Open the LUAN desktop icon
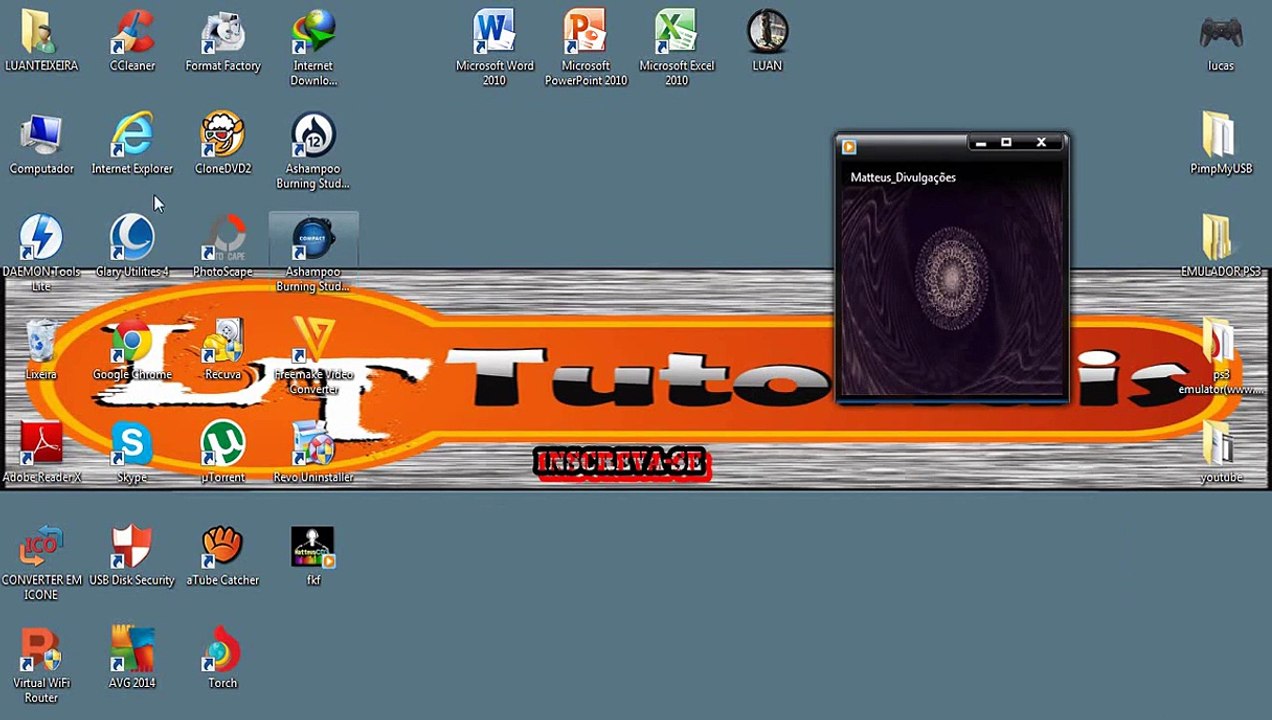Screen dimensions: 1272x720 click(x=767, y=40)
